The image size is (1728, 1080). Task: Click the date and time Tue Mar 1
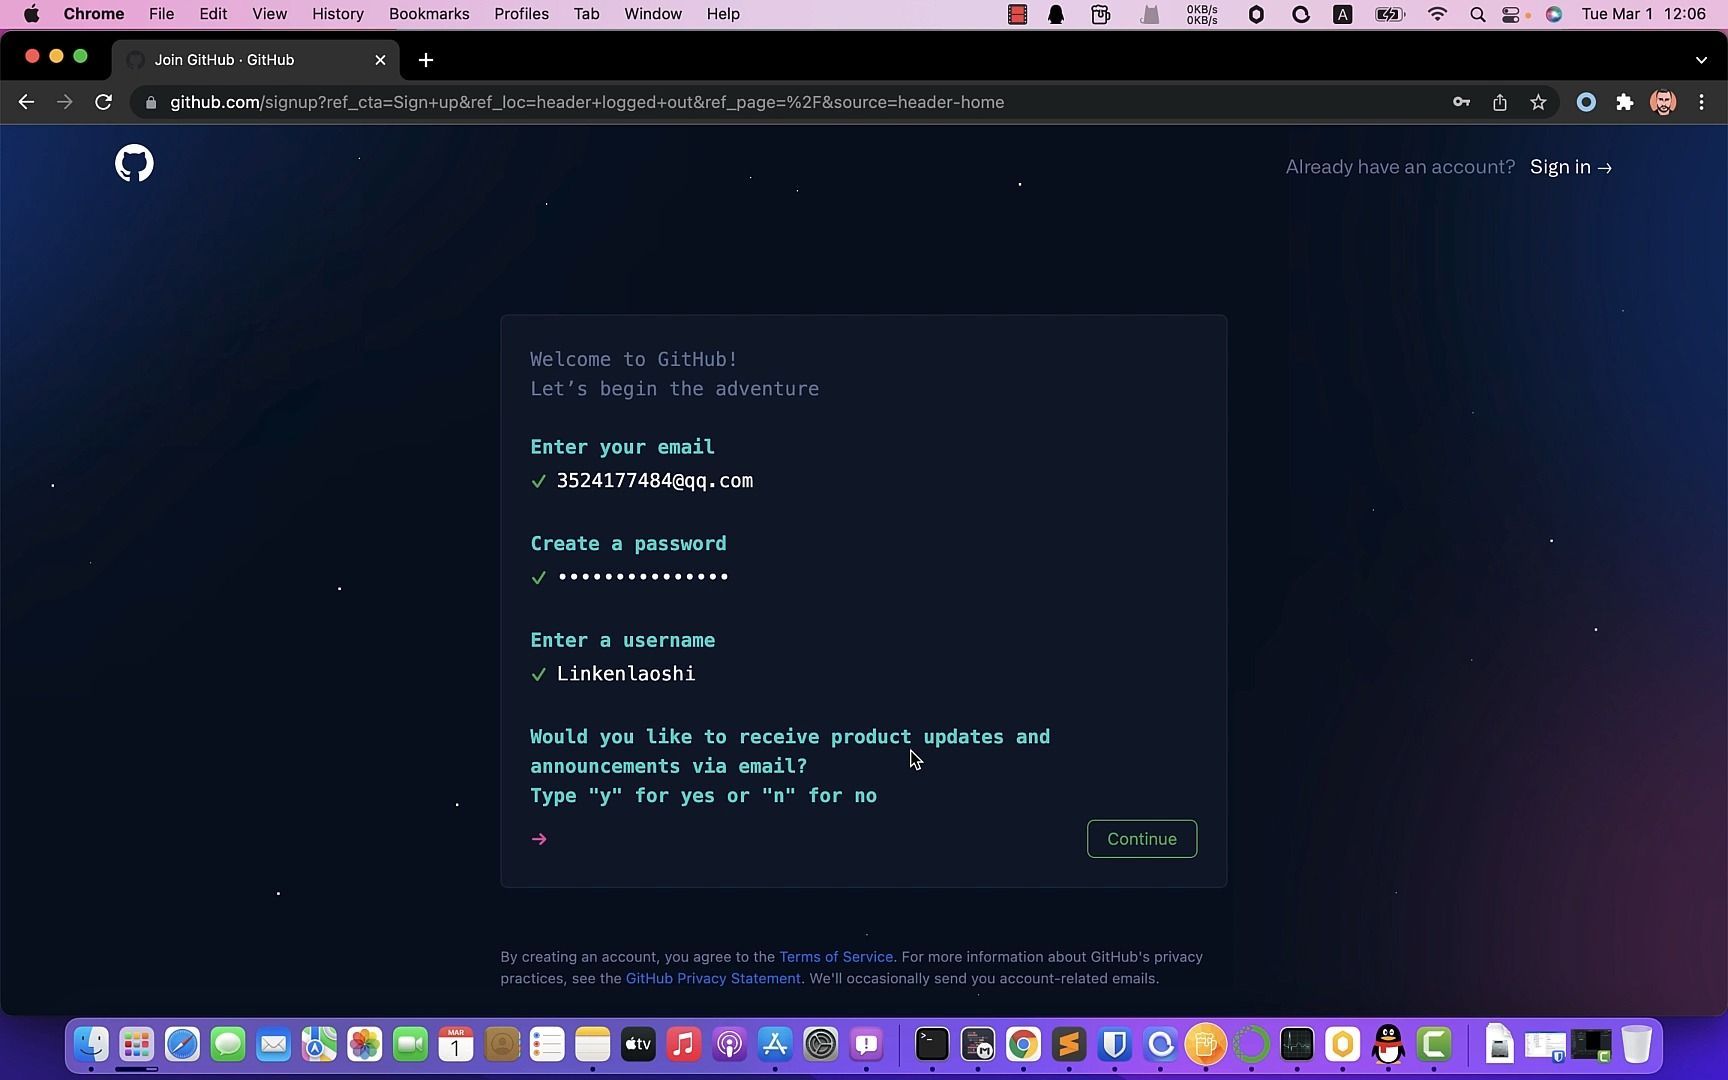(x=1644, y=14)
